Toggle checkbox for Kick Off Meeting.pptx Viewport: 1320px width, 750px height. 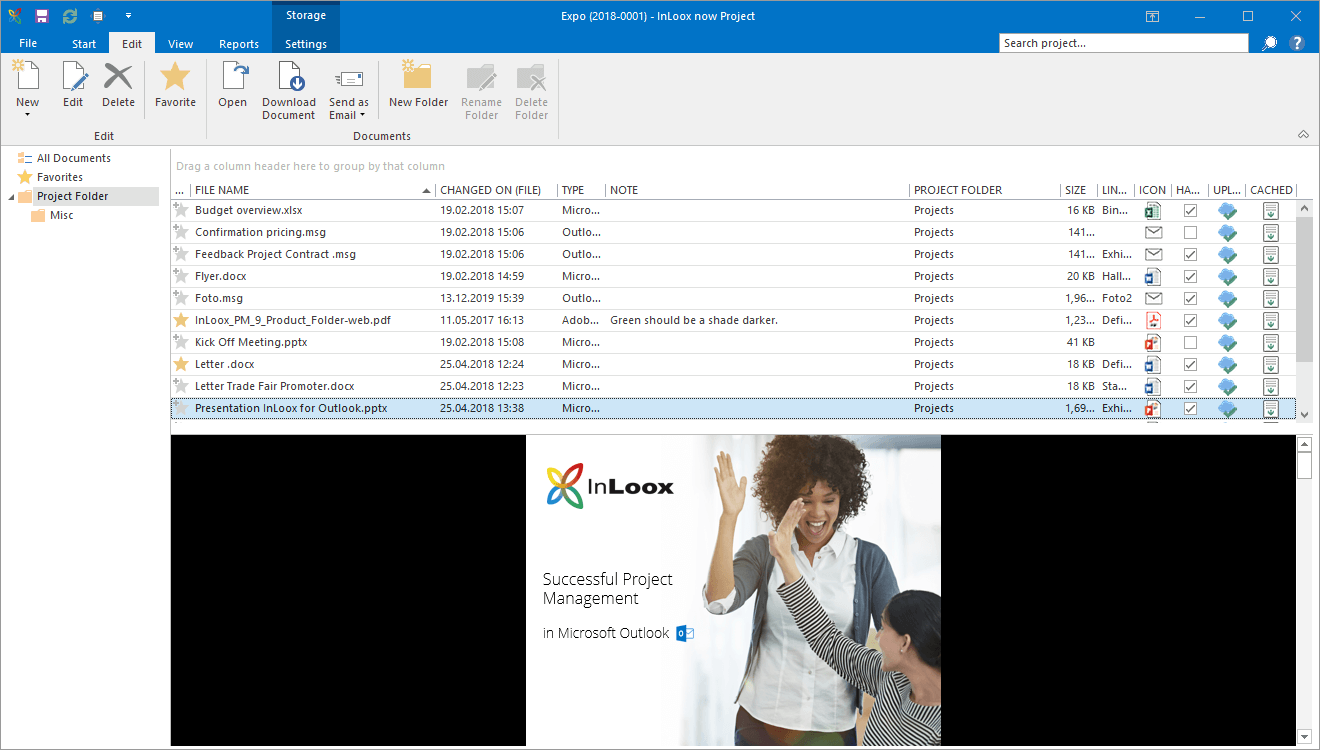click(1190, 342)
